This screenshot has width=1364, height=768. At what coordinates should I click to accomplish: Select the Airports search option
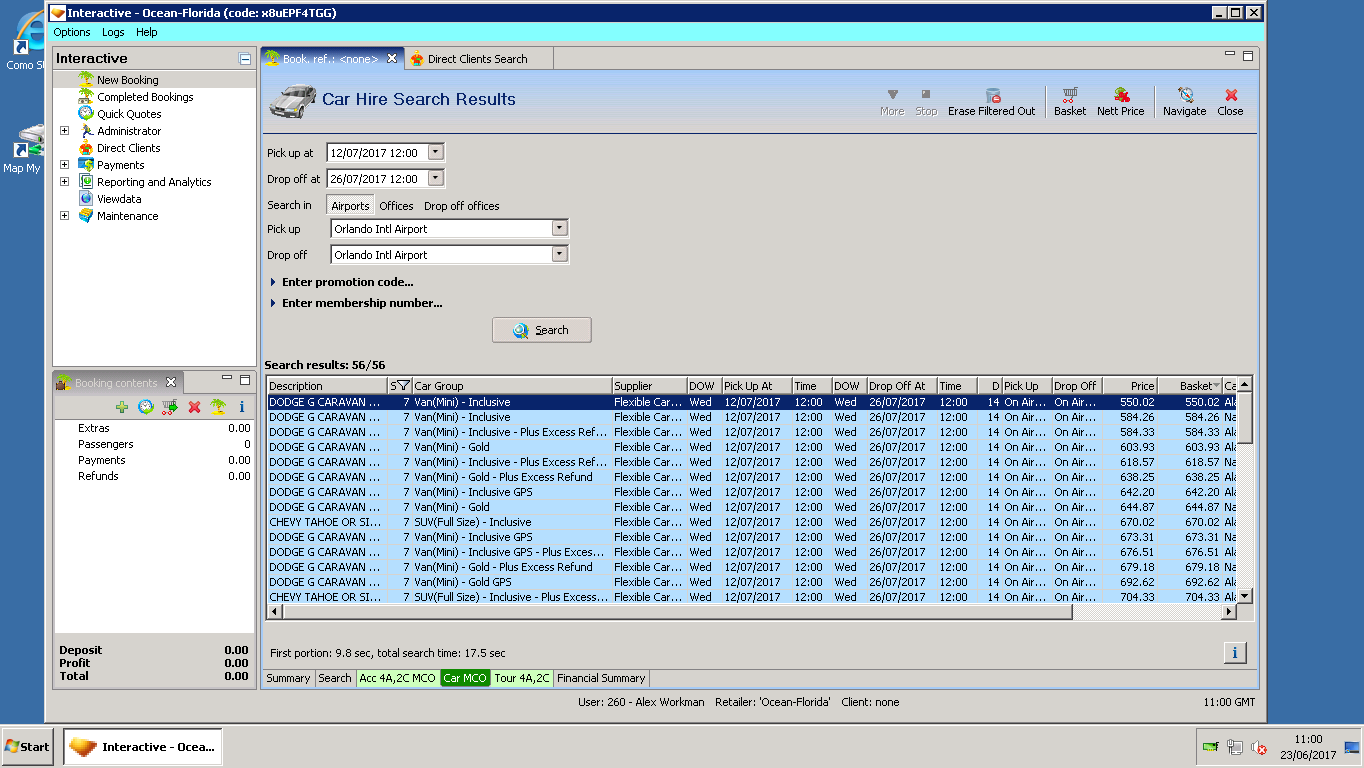350,206
